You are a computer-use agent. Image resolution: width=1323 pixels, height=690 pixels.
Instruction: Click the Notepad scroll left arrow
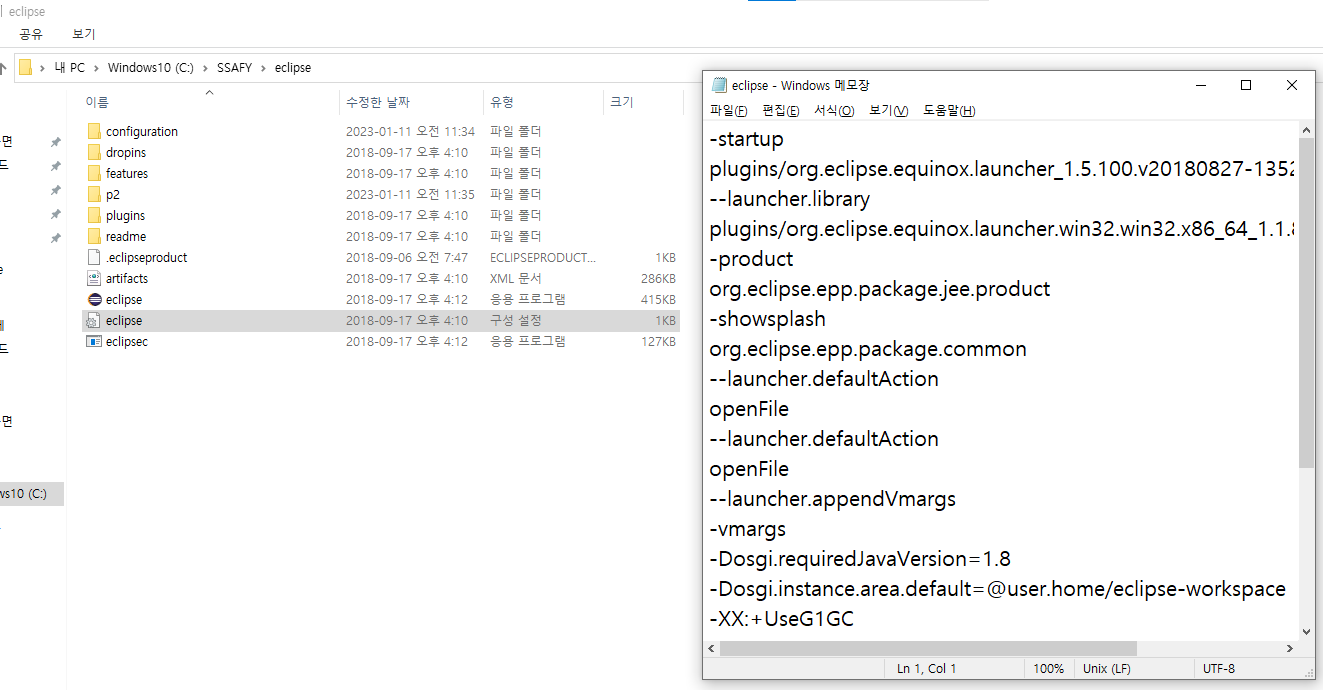(x=712, y=649)
